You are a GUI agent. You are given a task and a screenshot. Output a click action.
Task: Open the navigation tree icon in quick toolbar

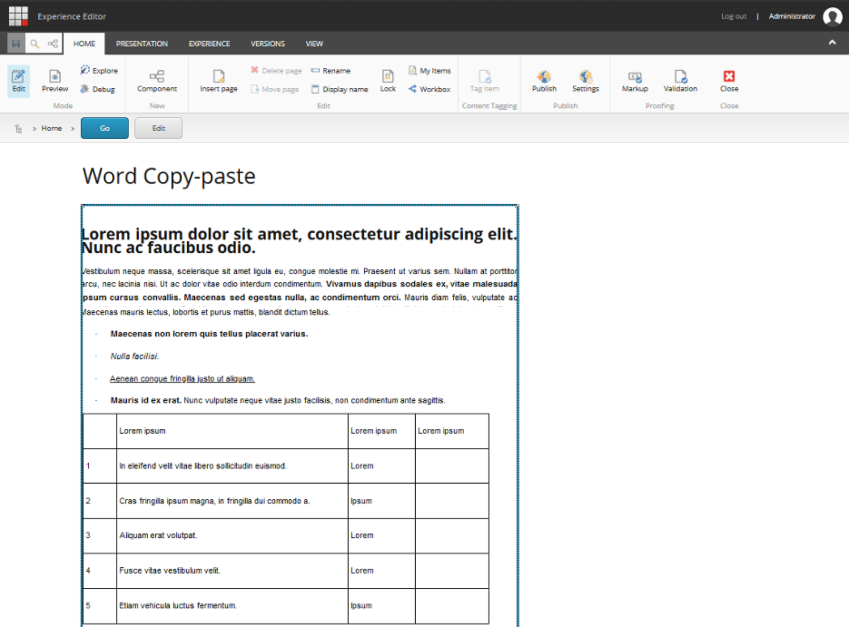(53, 44)
